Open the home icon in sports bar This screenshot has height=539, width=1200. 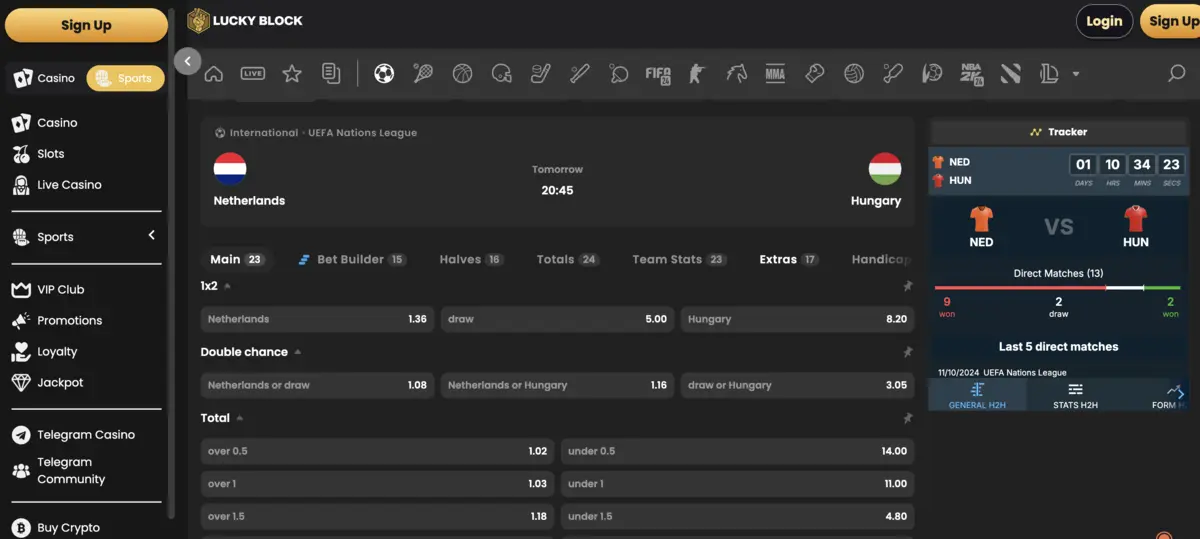coord(213,73)
